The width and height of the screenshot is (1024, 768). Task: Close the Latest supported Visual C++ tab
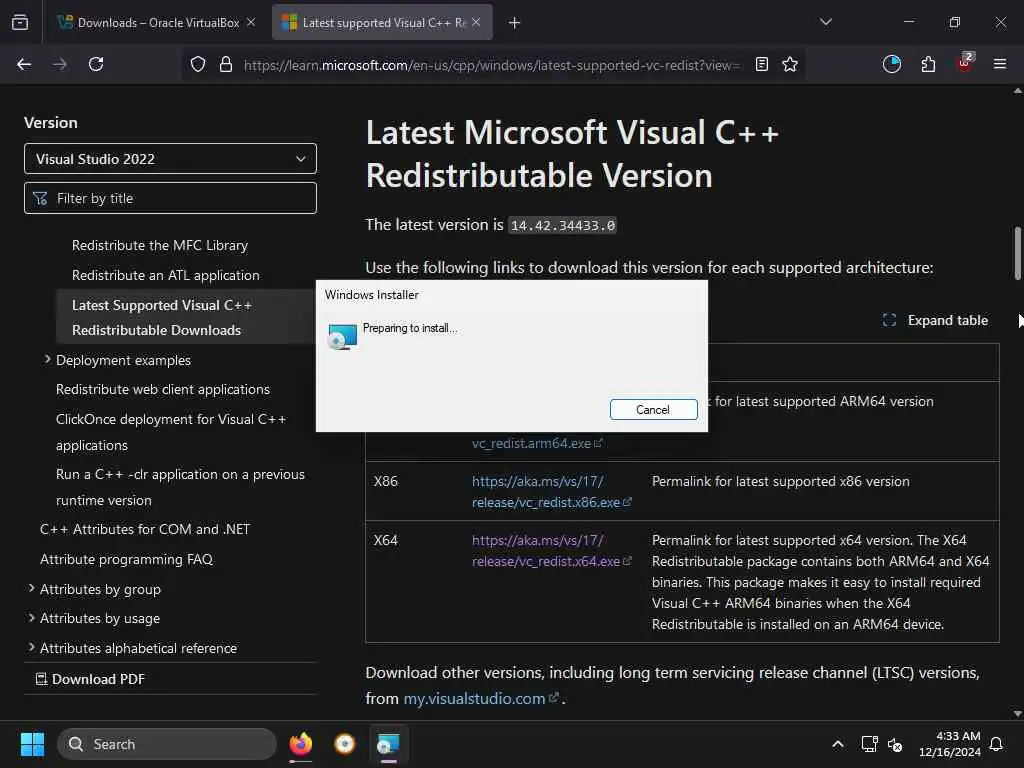click(x=476, y=22)
